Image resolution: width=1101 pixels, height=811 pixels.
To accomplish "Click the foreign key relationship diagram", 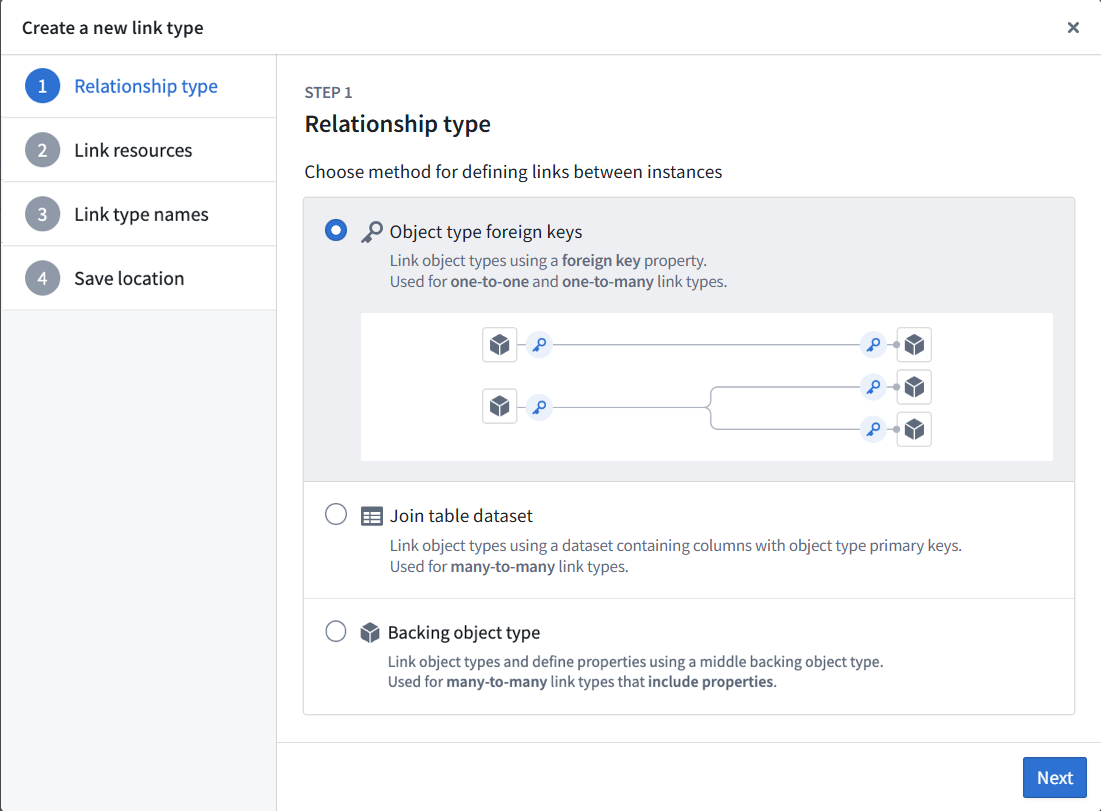I will pyautogui.click(x=706, y=387).
